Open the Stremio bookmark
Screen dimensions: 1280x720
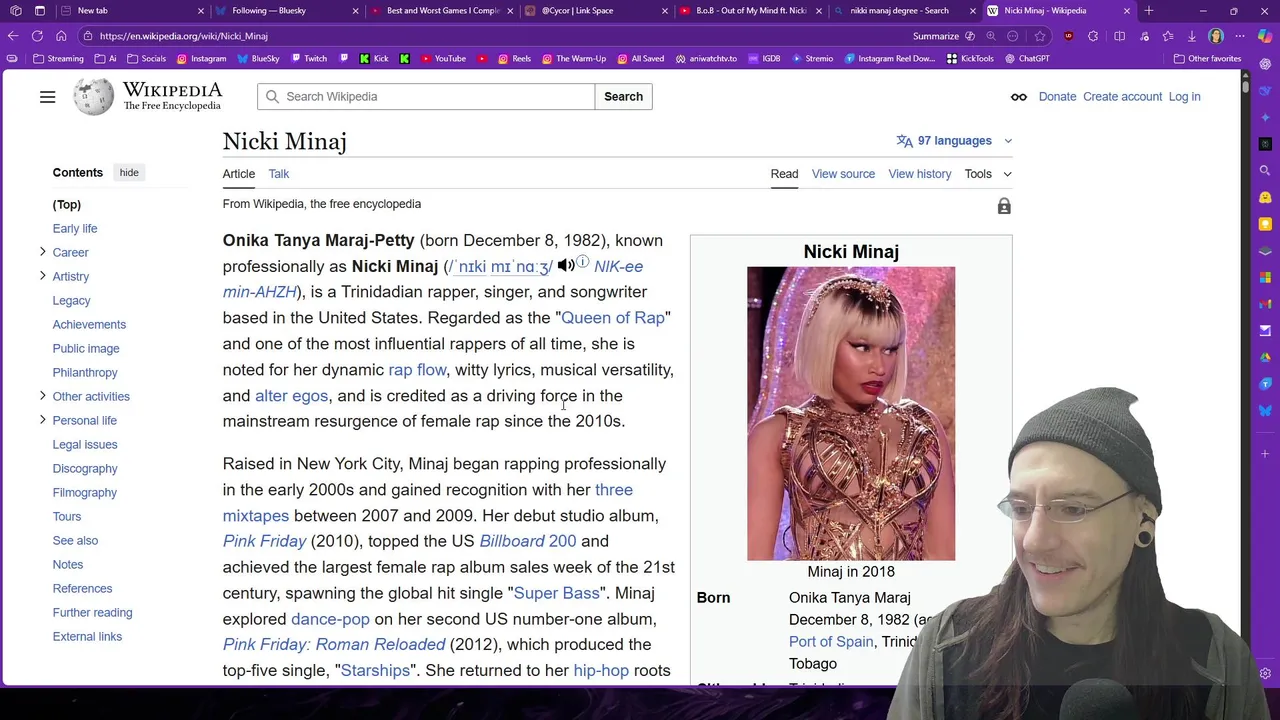(811, 59)
